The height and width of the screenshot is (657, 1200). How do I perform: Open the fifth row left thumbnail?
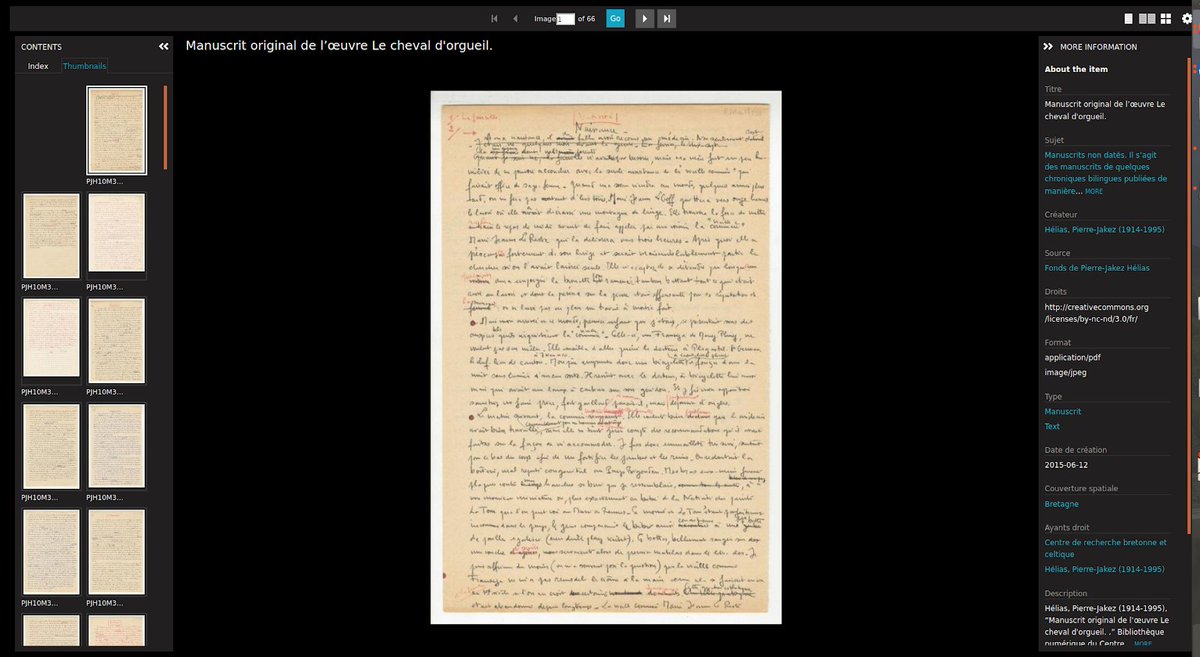tap(51, 552)
